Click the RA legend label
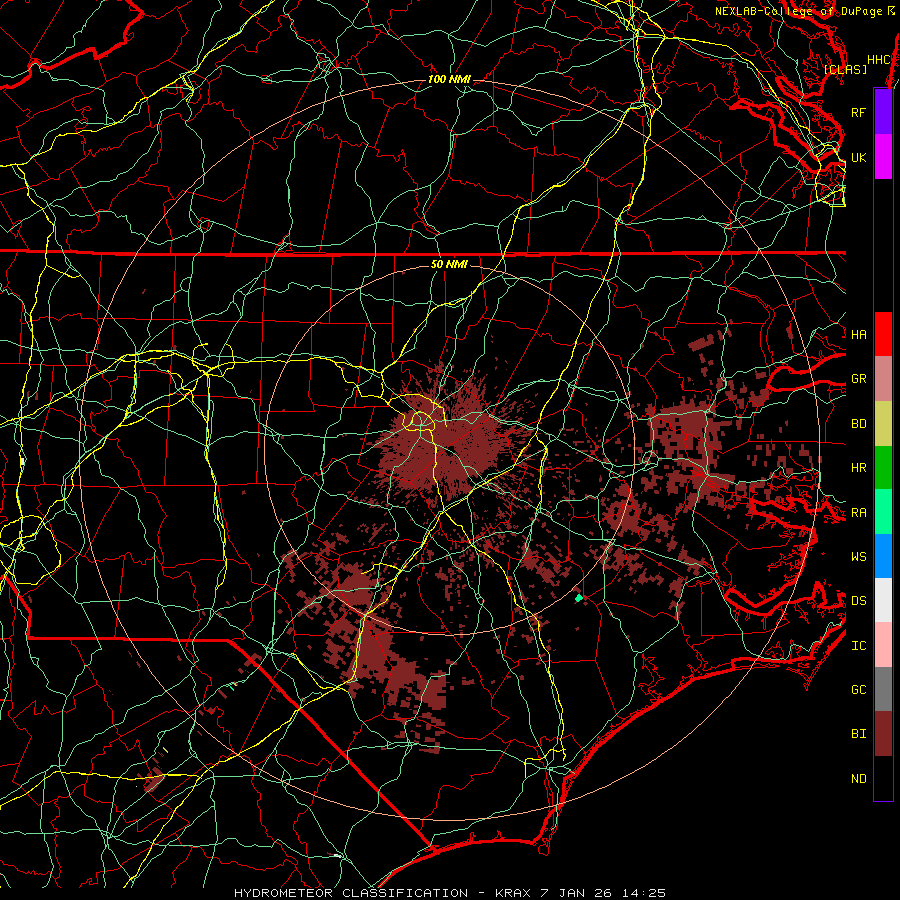900x900 pixels. coord(858,513)
